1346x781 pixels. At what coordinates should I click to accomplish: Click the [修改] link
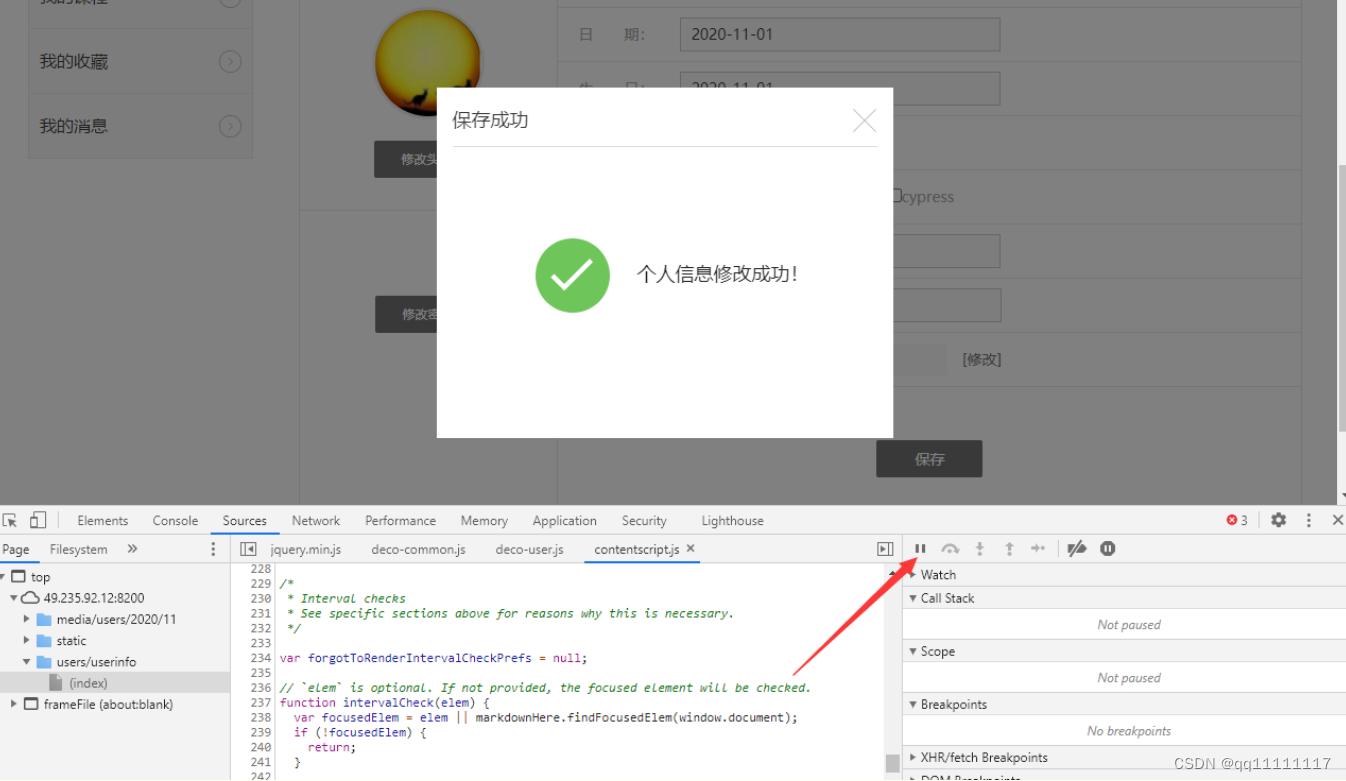[981, 359]
